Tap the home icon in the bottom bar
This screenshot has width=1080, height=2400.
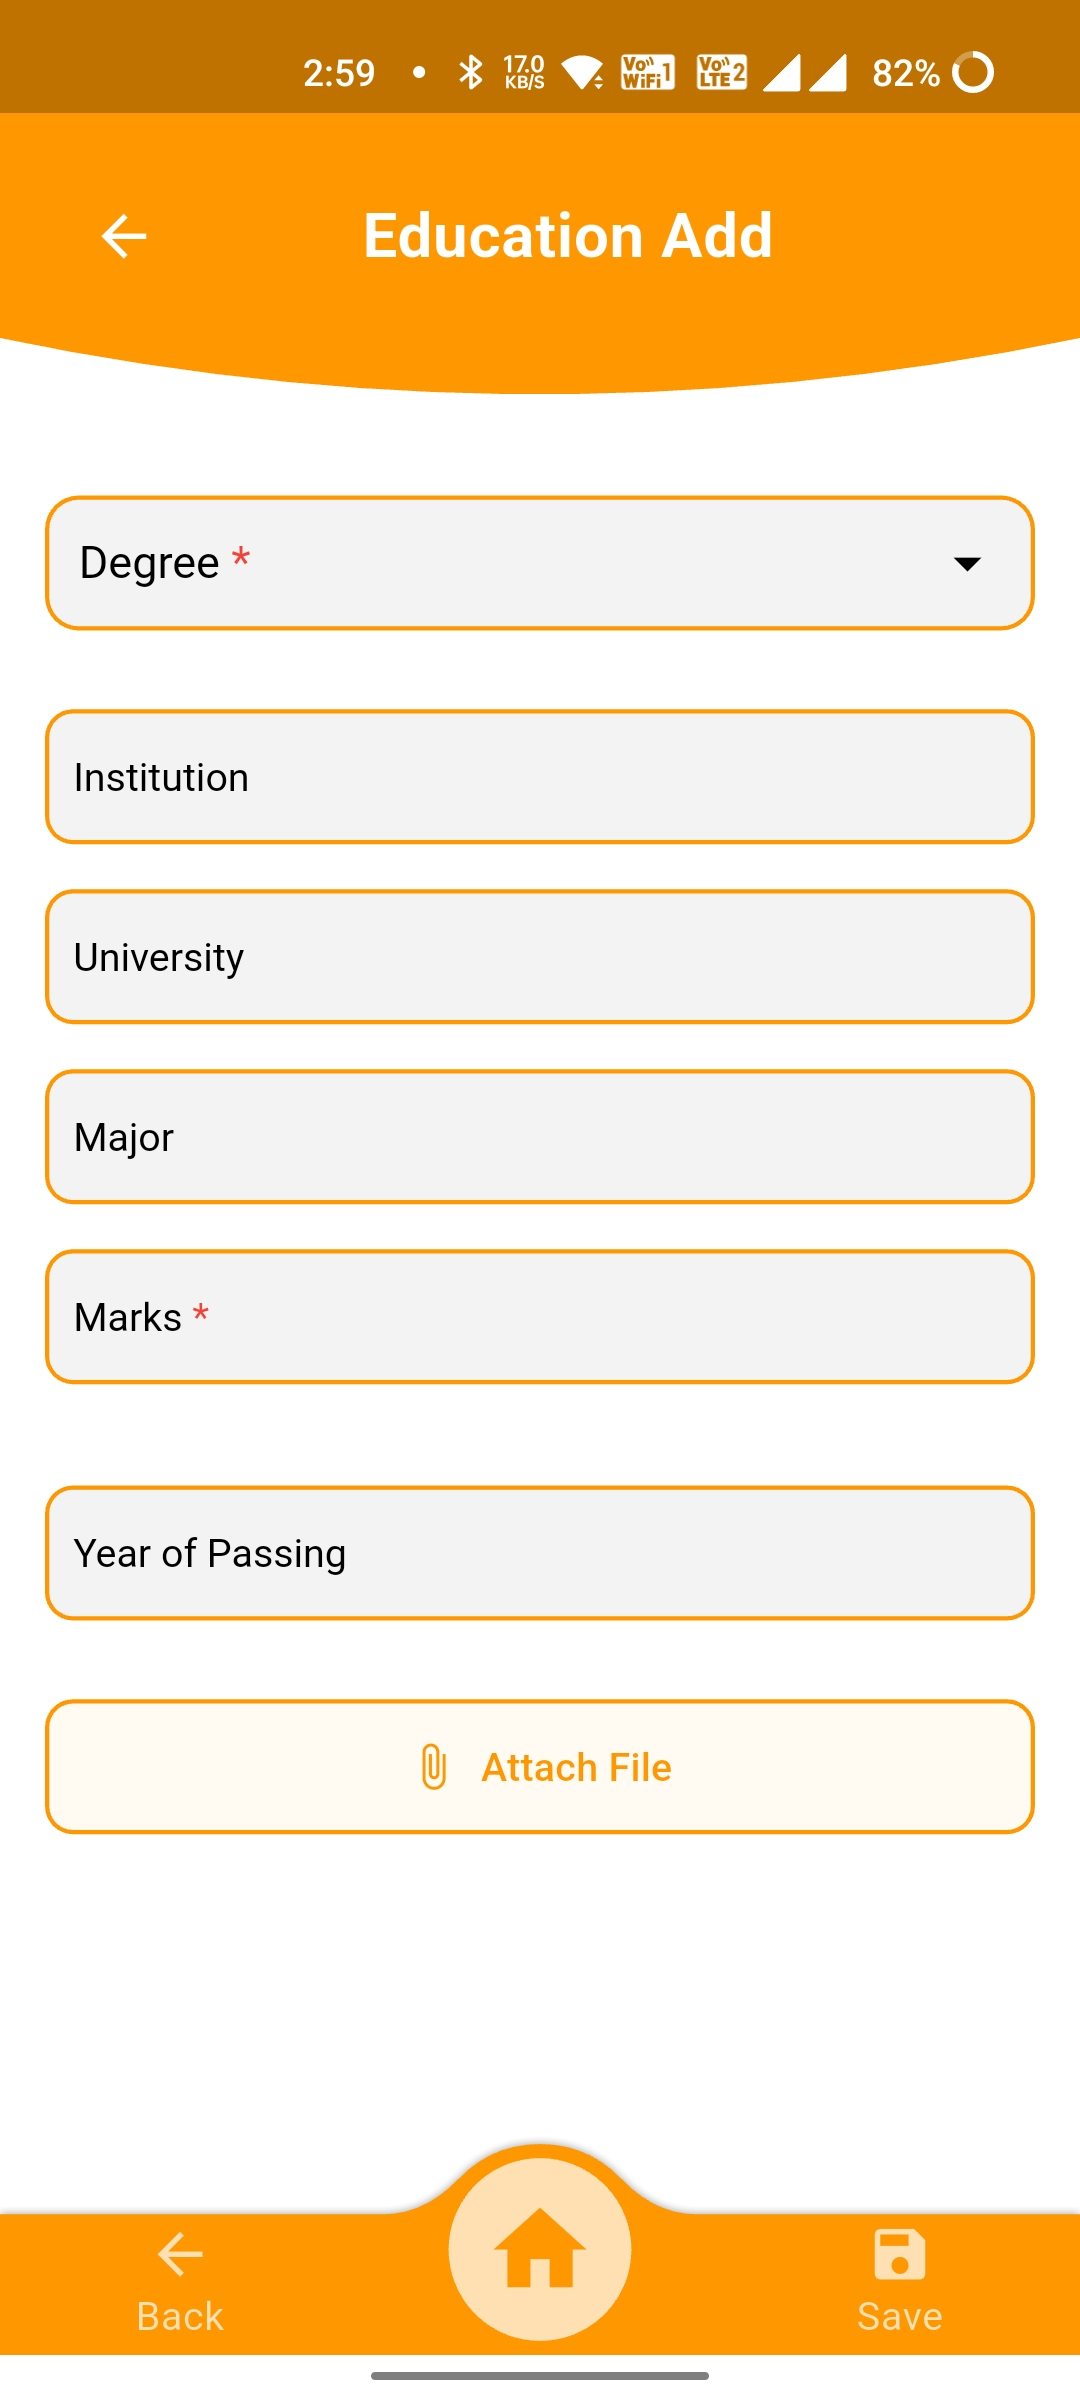click(x=540, y=2250)
